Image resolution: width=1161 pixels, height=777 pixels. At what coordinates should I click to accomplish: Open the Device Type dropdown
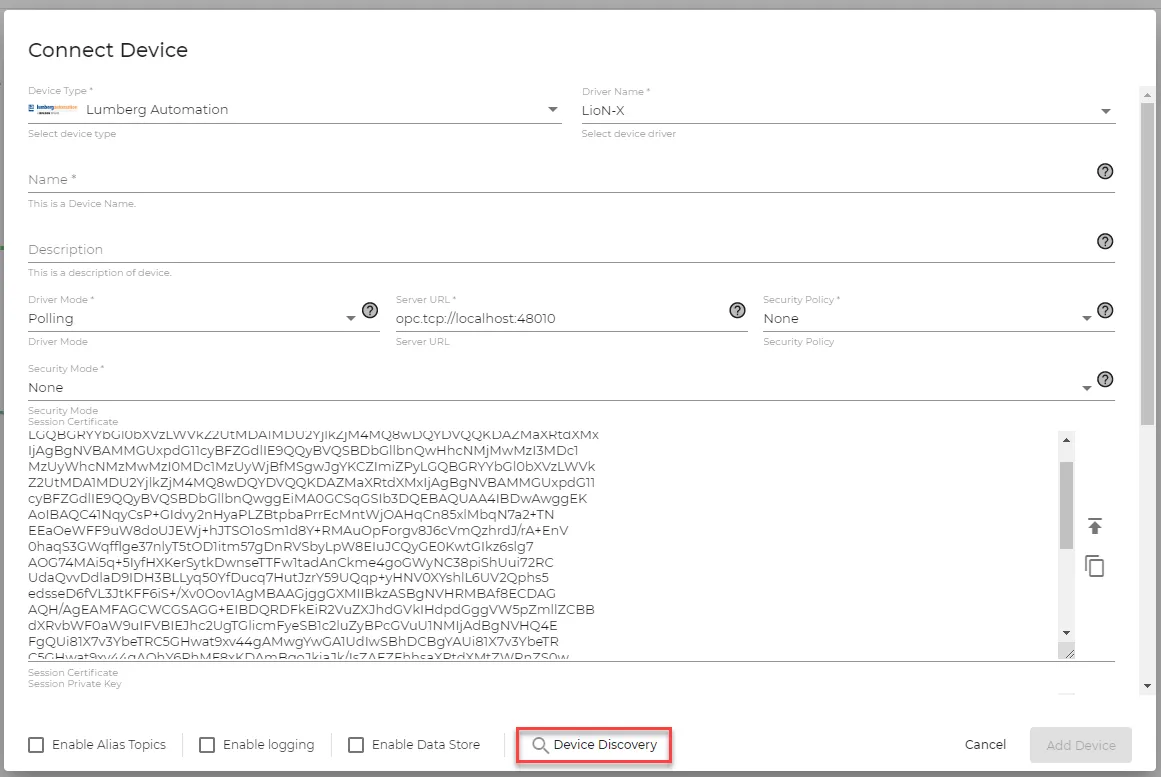tap(295, 110)
